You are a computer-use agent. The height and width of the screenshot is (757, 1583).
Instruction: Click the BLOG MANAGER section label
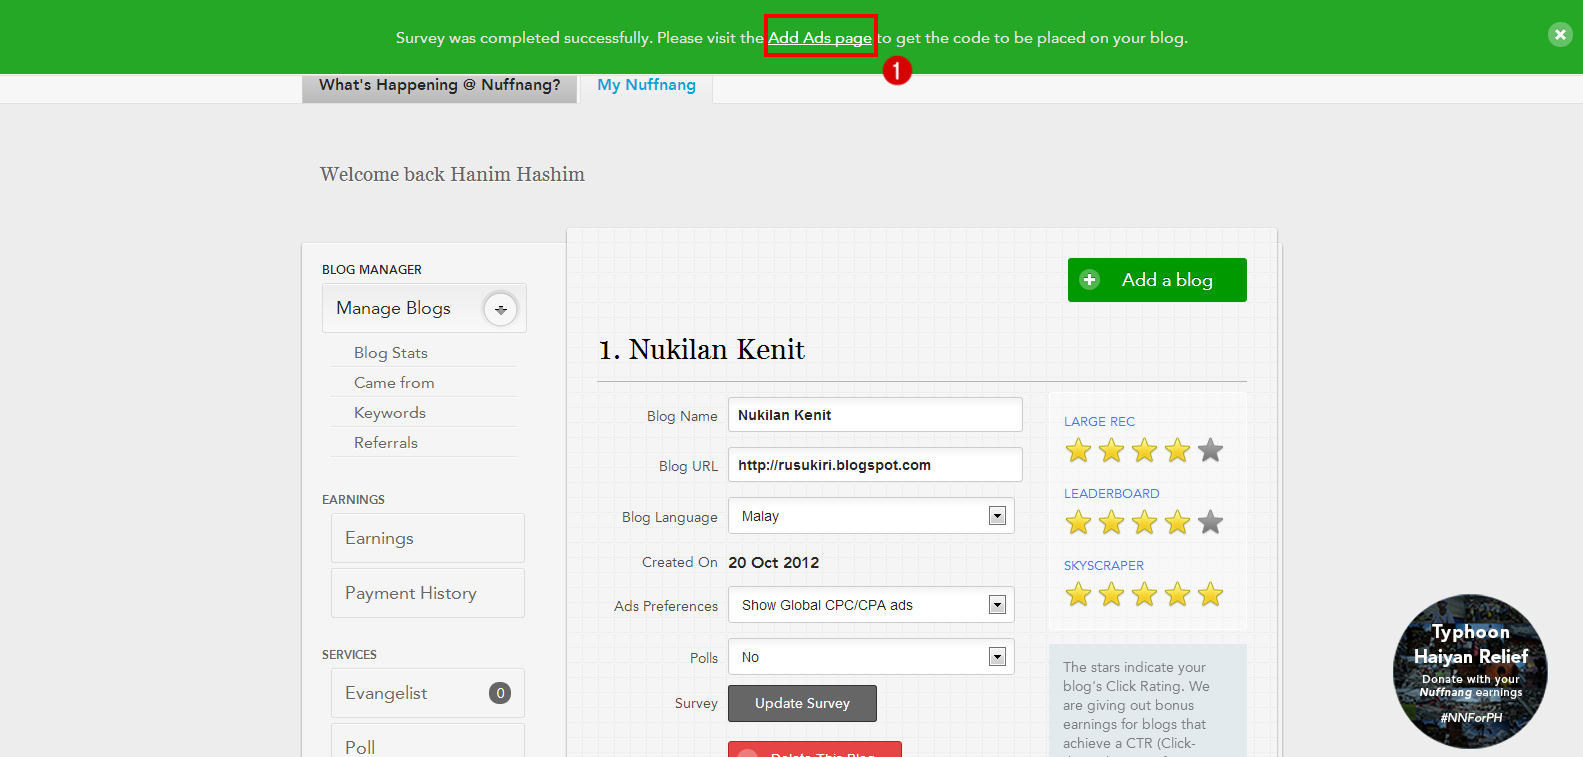(372, 270)
